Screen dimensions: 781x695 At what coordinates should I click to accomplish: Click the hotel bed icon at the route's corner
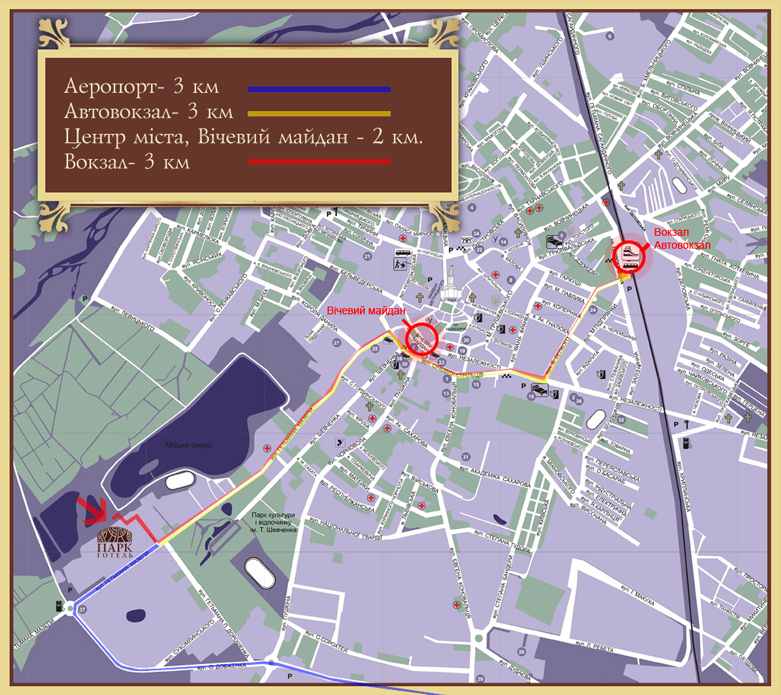[539, 389]
